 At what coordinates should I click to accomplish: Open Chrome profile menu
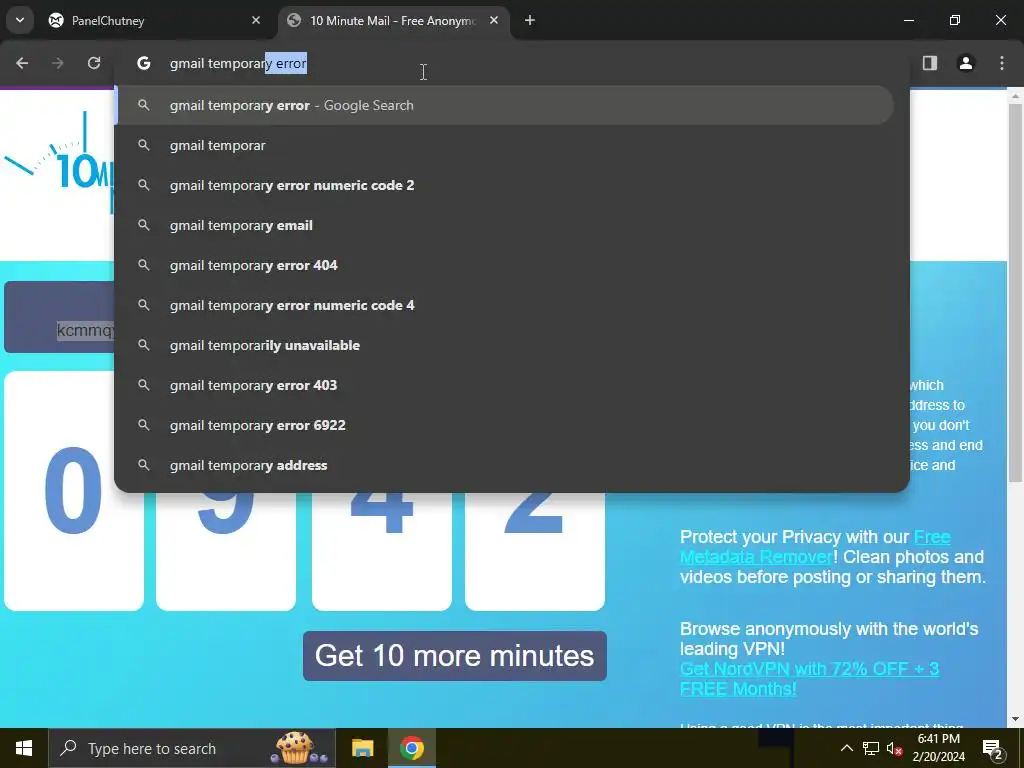click(966, 63)
